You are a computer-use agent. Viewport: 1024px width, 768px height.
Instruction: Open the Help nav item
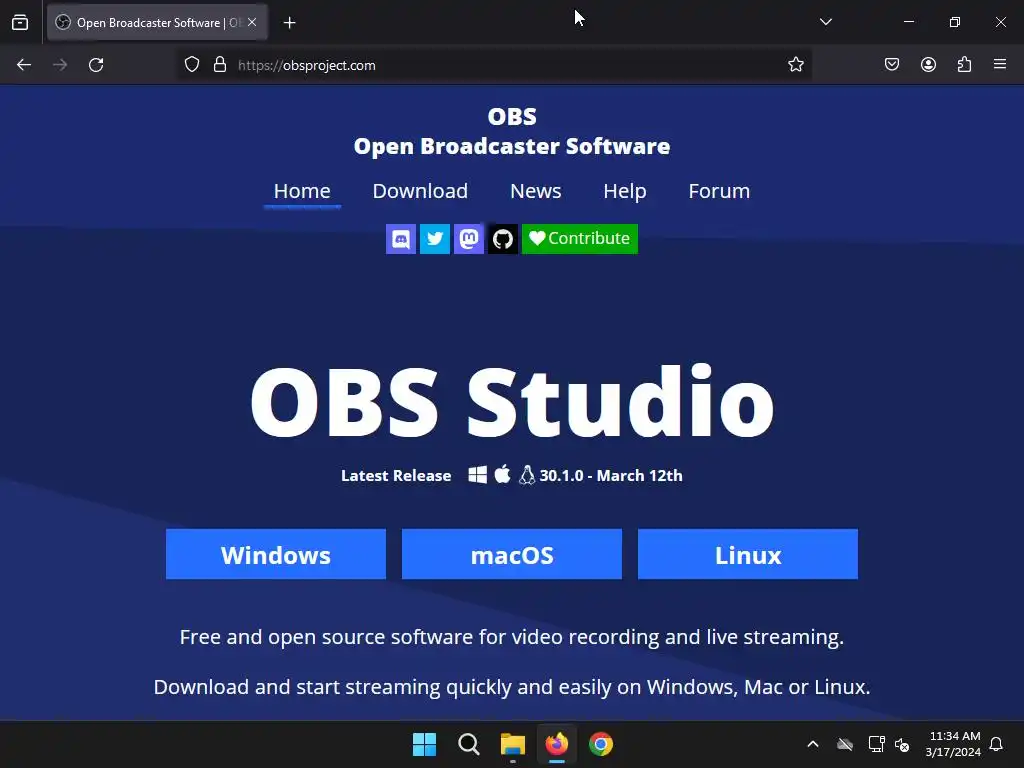pos(624,191)
